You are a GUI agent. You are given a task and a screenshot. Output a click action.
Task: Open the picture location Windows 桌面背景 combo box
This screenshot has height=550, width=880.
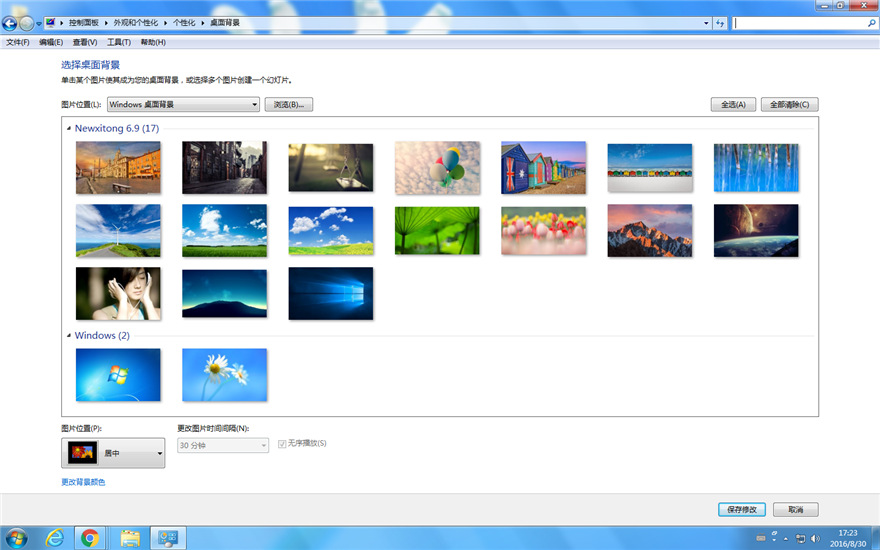(183, 104)
